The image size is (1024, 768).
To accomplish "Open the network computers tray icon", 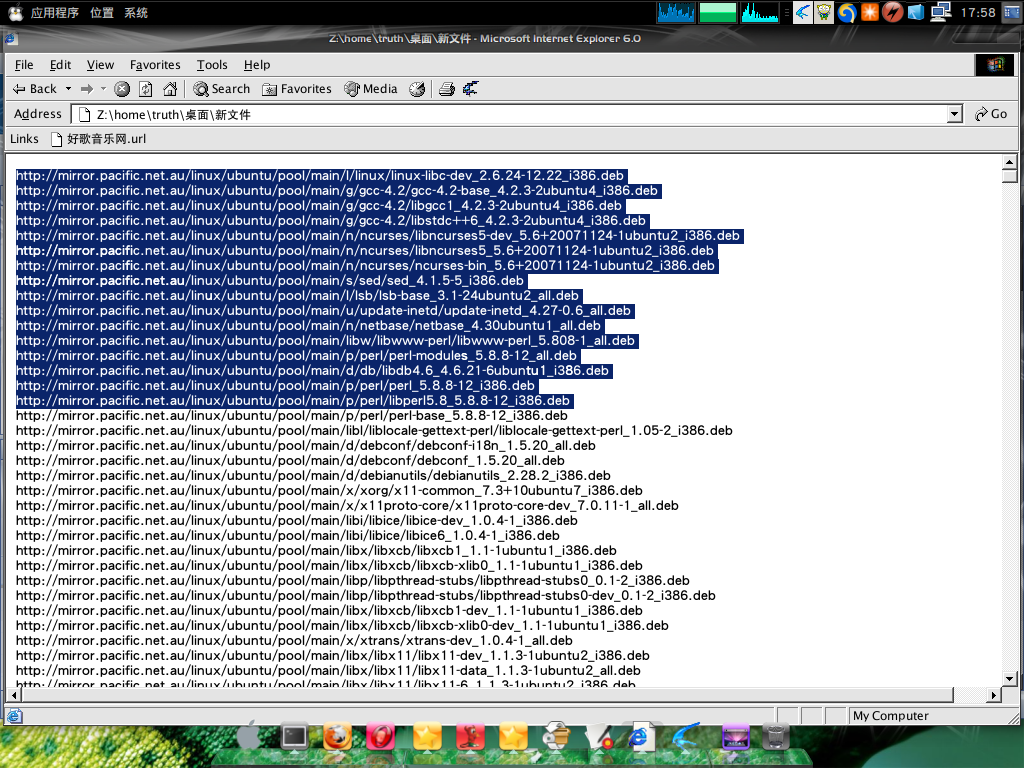I will (x=940, y=12).
